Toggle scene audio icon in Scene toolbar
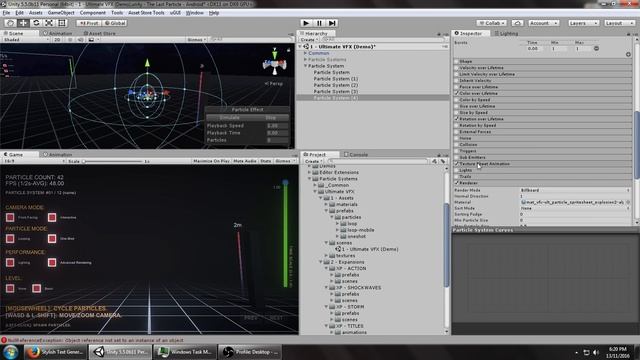The height and width of the screenshot is (360, 640). click(x=80, y=40)
